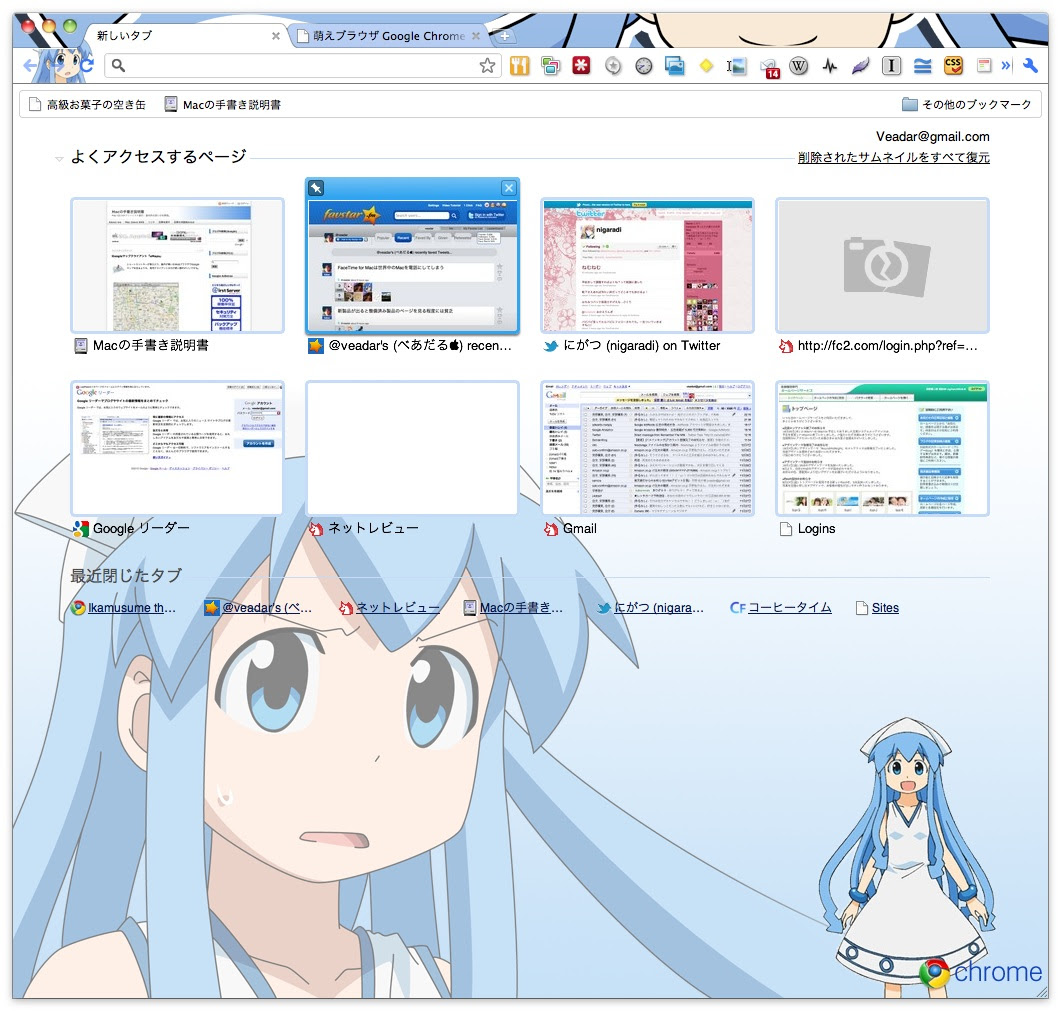
Task: Switch to the 新しいタブ tab
Action: (x=183, y=36)
